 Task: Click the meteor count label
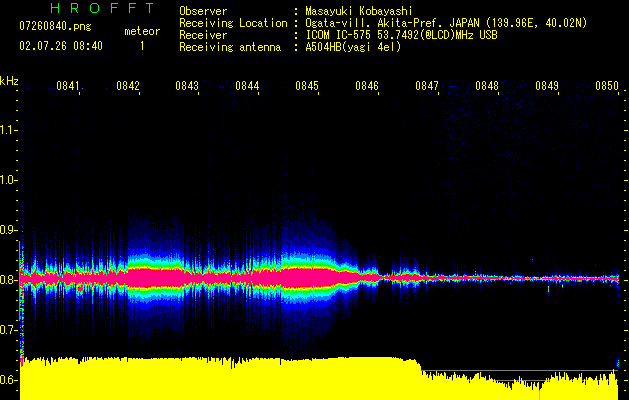pyautogui.click(x=142, y=31)
